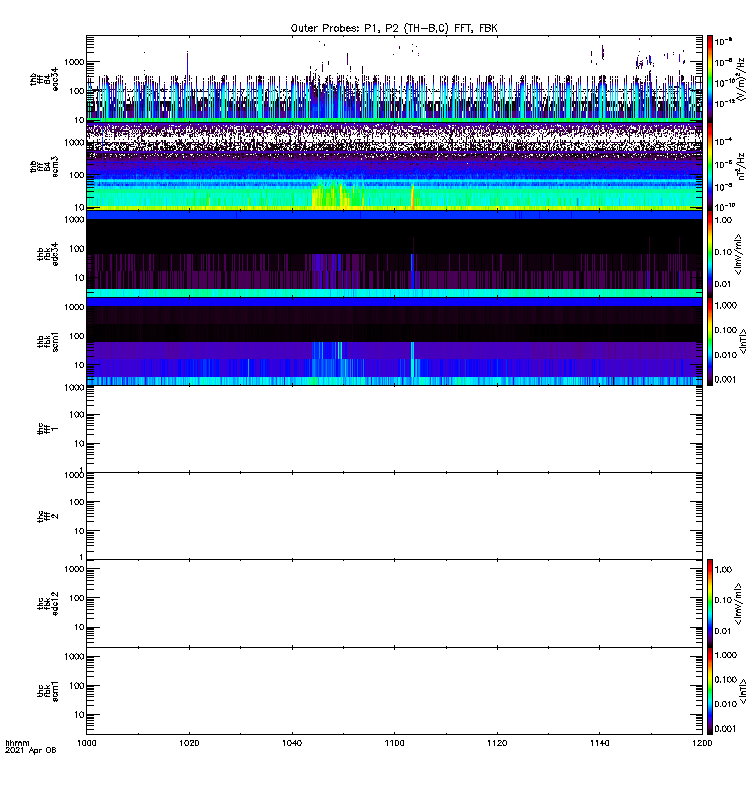Click the thb fbk scm1 <|nT|> color bar
Image resolution: width=750 pixels, height=800 pixels.
tap(710, 341)
